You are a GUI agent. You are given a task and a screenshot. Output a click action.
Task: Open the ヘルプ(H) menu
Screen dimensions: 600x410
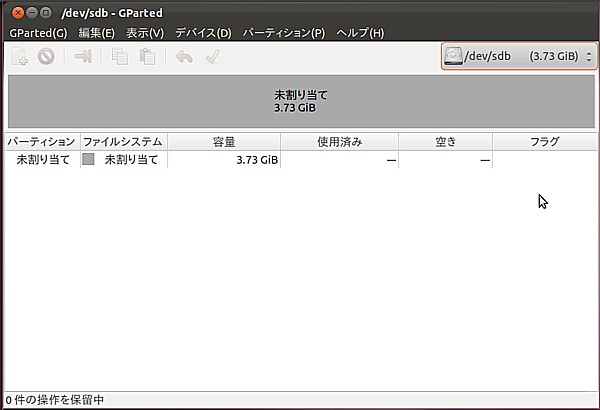point(360,33)
